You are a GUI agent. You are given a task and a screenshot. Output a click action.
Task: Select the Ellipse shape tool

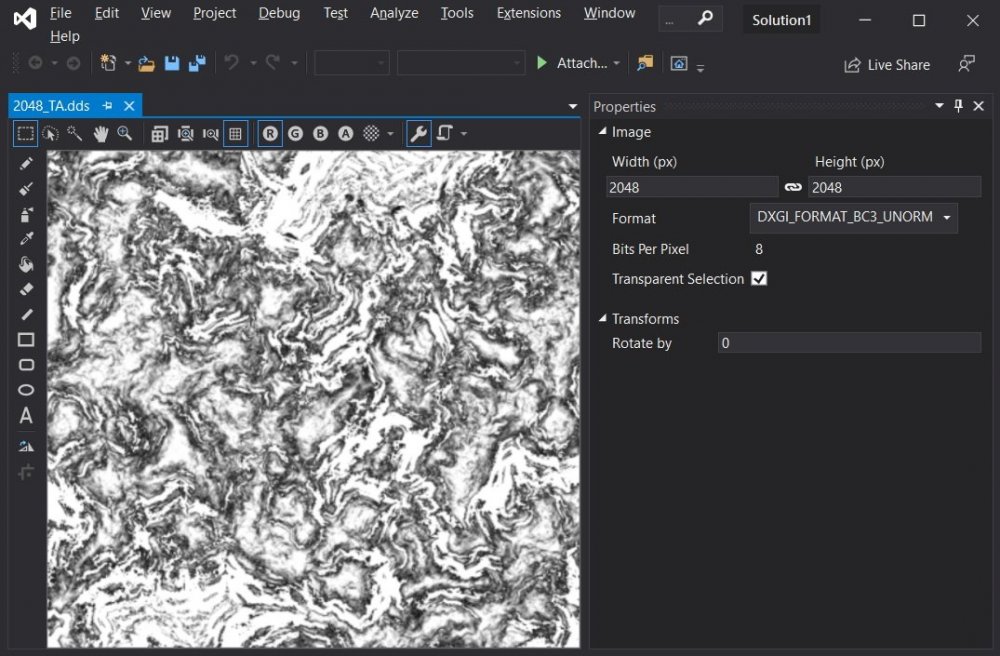coord(26,390)
